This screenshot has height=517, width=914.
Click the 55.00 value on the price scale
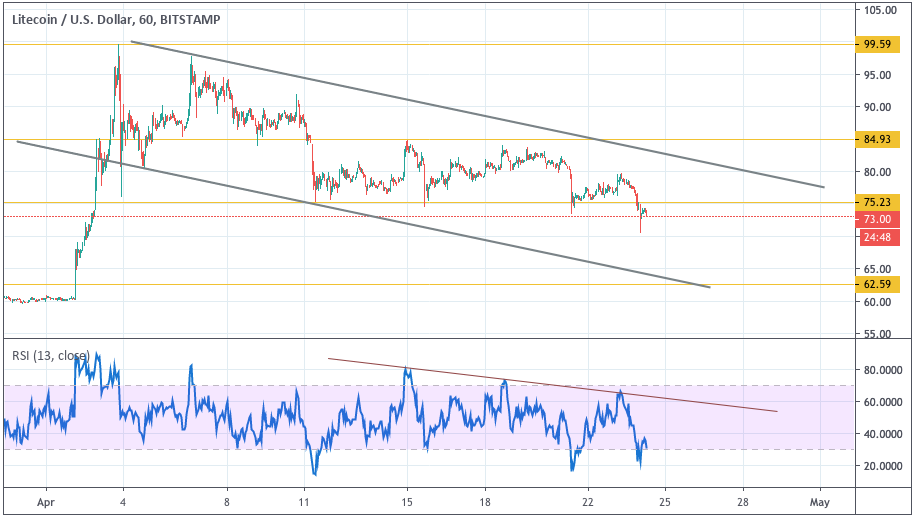click(x=877, y=335)
